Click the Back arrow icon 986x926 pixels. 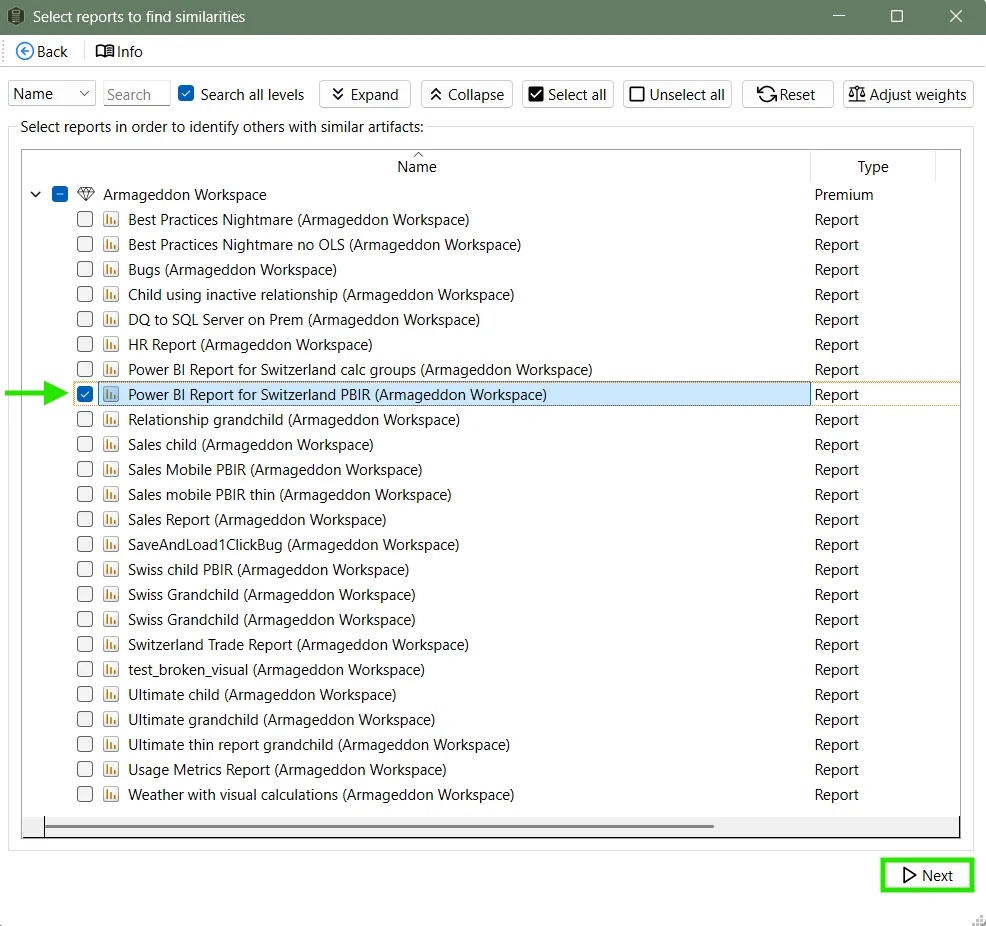pos(25,52)
